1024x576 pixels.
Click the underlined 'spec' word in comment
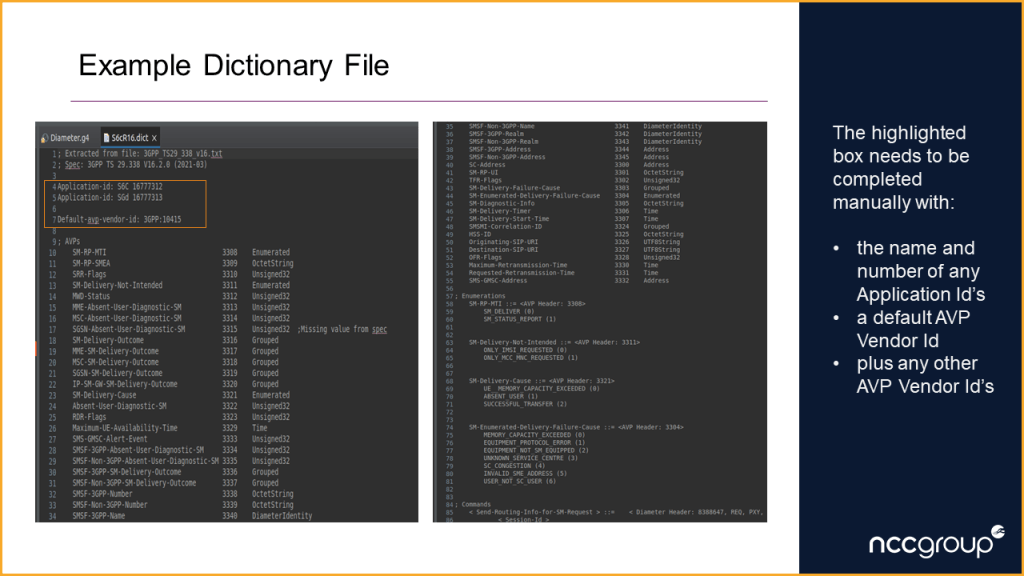[379, 329]
